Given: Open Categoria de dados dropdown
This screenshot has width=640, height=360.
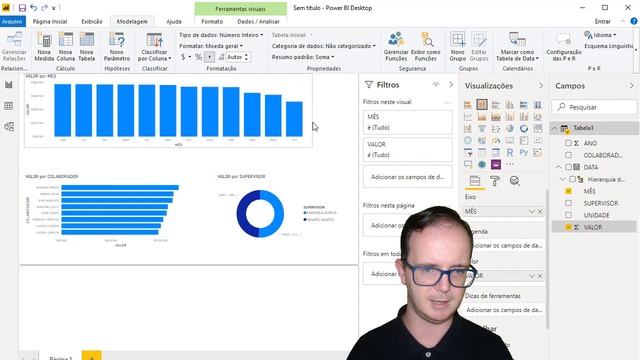Looking at the screenshot, I should point(324,46).
